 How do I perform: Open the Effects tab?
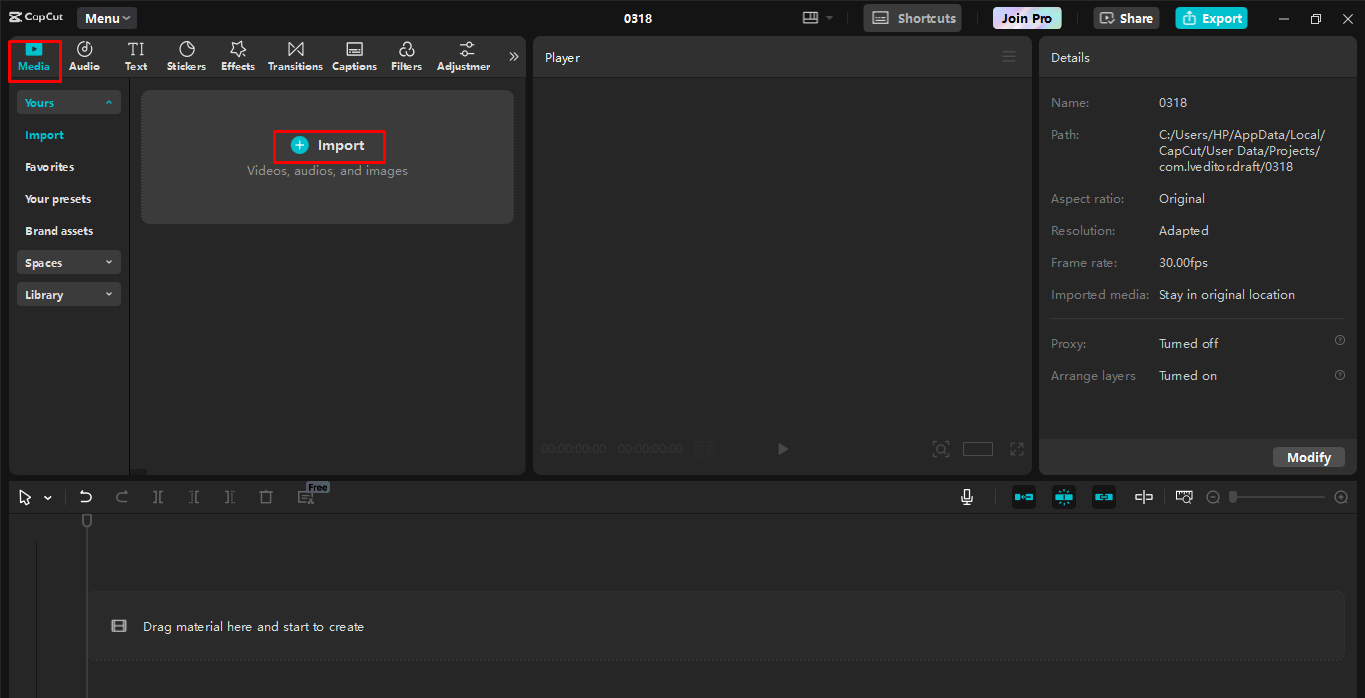[x=238, y=57]
